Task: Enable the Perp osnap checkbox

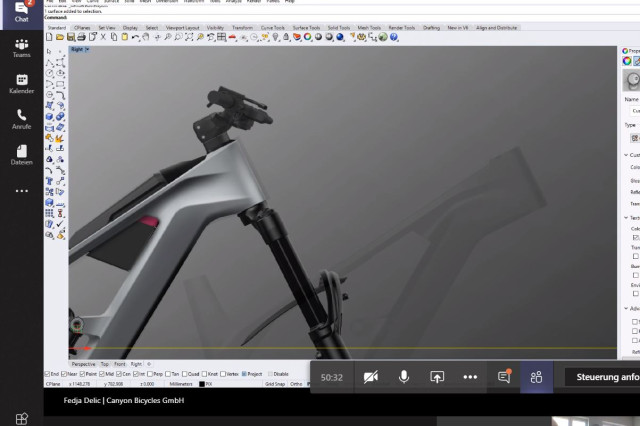Action: (150, 374)
